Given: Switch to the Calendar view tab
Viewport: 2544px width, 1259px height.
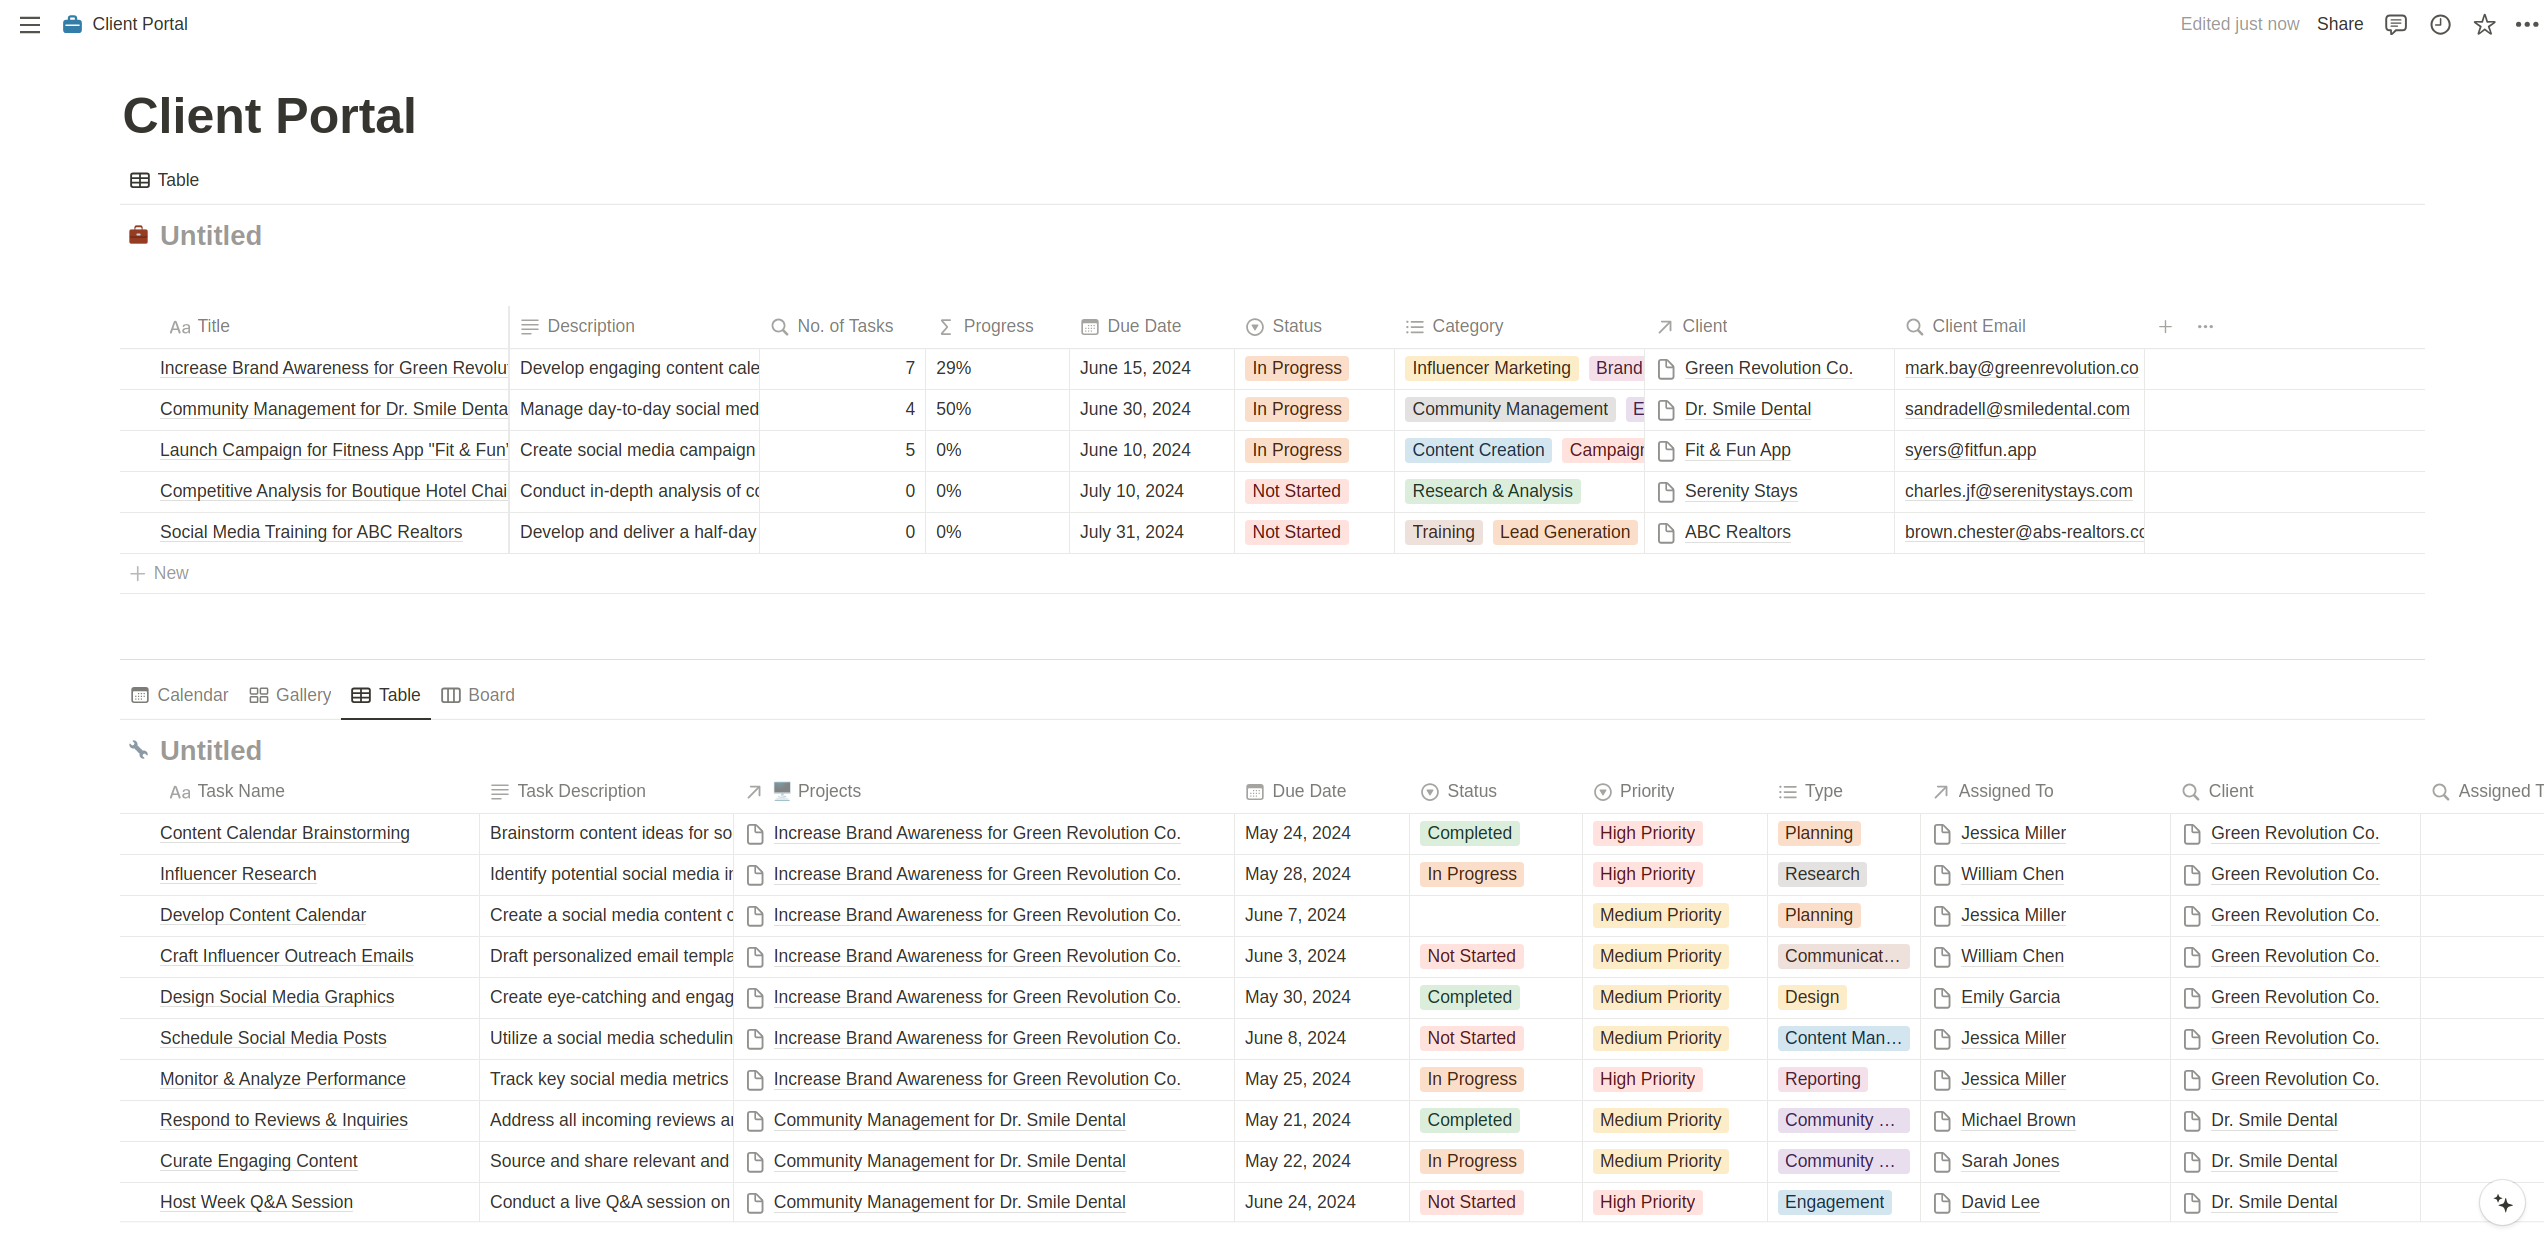Looking at the screenshot, I should click(x=180, y=695).
